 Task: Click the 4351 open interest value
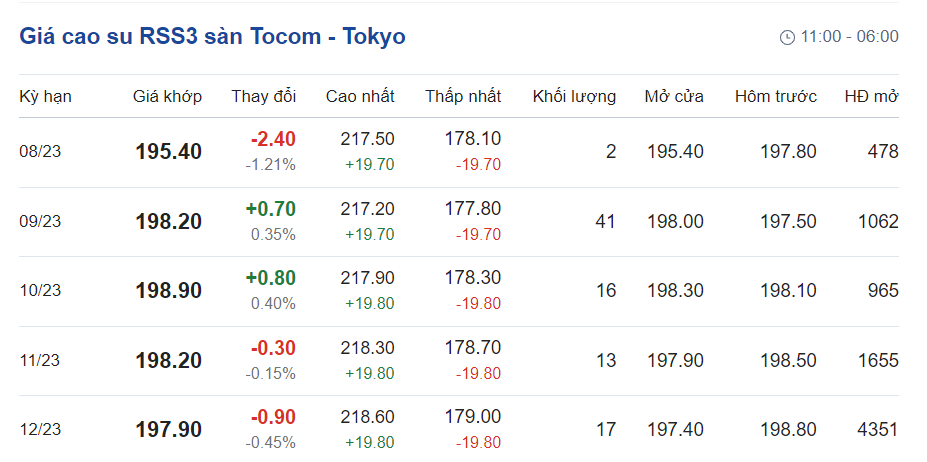877,430
